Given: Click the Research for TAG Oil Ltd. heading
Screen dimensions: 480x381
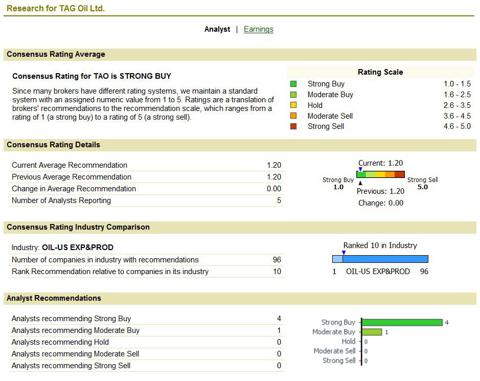Looking at the screenshot, I should (55, 8).
